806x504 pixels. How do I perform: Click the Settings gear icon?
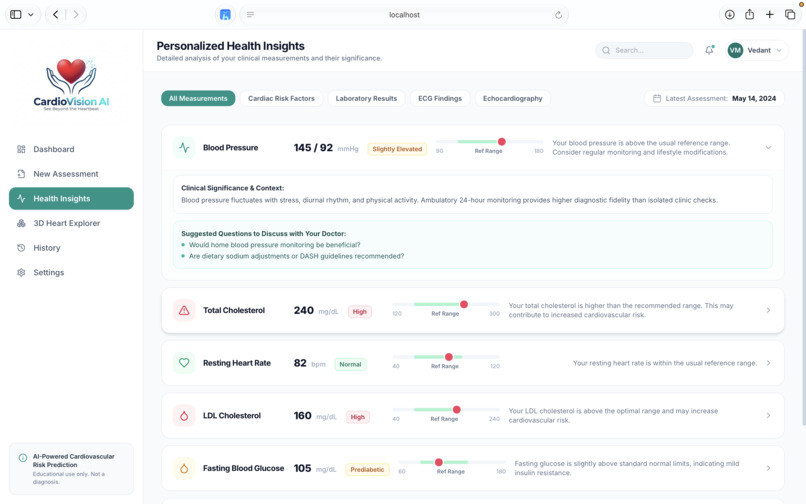(21, 273)
